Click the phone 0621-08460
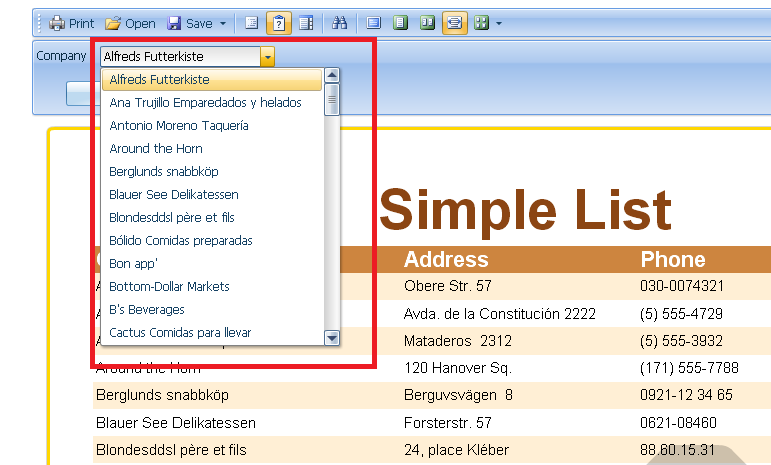771x465 pixels. [x=679, y=423]
